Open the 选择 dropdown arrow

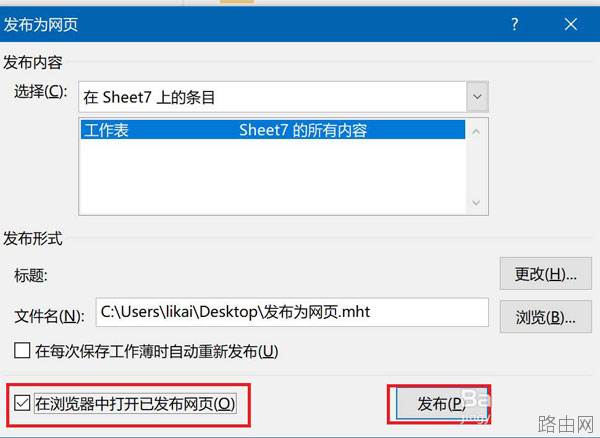point(477,97)
